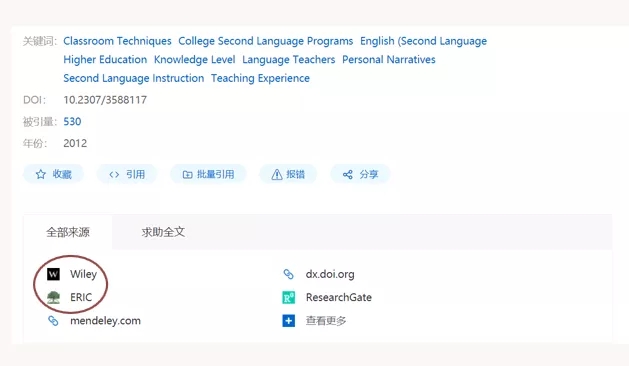This screenshot has width=629, height=366.
Task: Click the star icon for 收藏
Action: click(41, 174)
